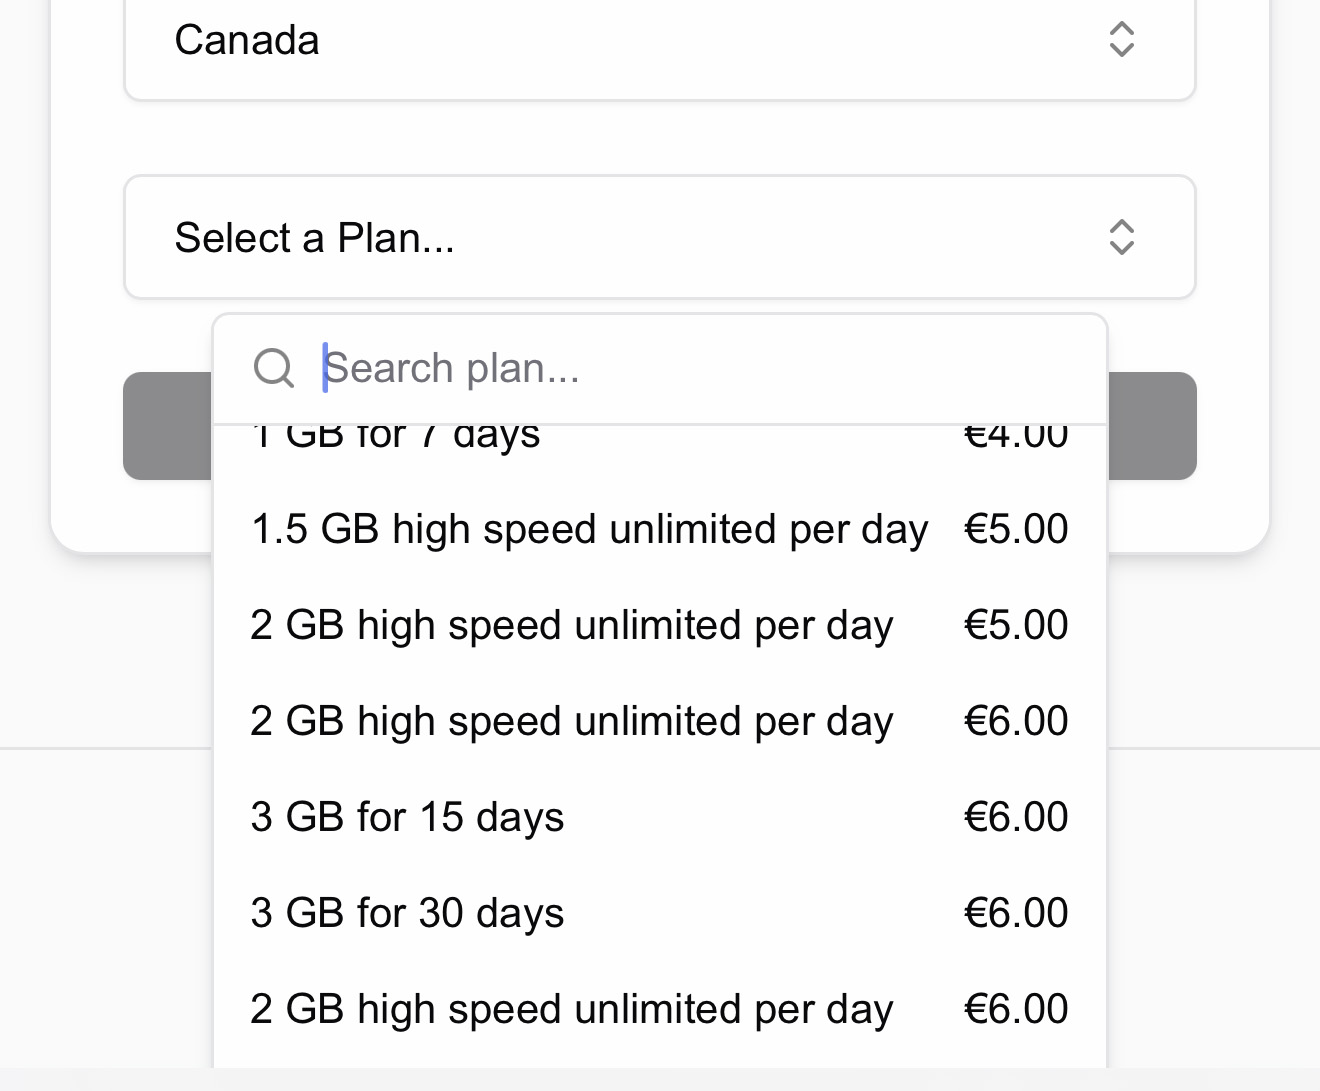Click the €4.00 price label
This screenshot has width=1320, height=1091.
click(x=1016, y=437)
